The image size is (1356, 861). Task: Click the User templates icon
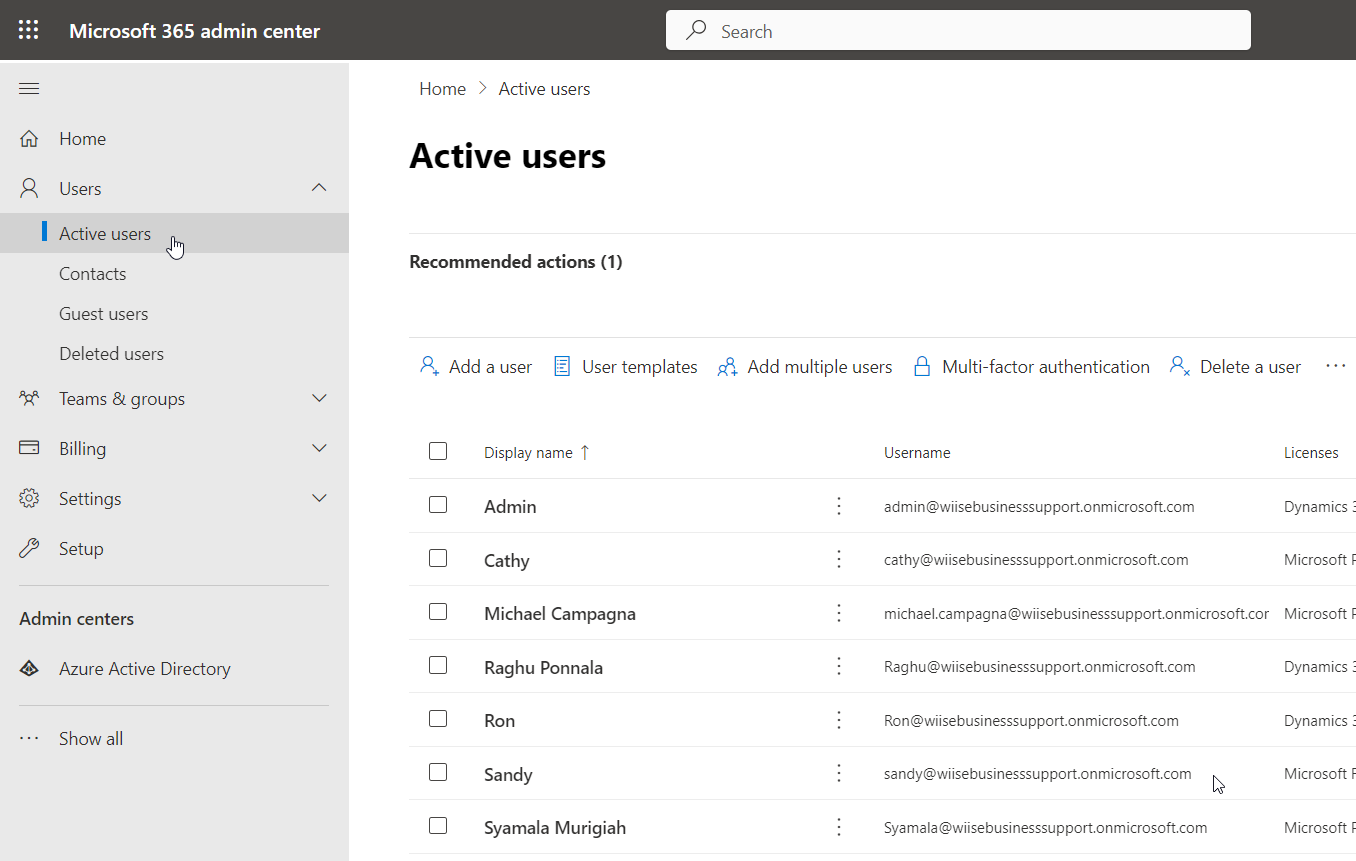(x=562, y=367)
